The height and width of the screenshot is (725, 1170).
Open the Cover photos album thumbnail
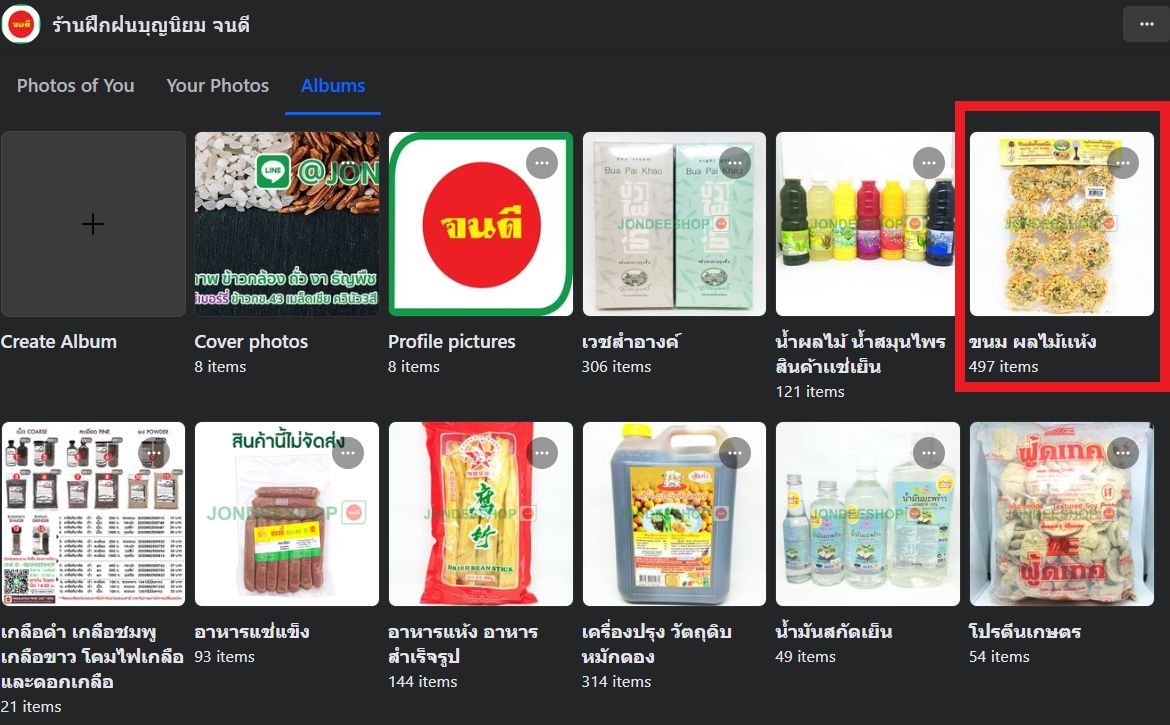[x=287, y=224]
